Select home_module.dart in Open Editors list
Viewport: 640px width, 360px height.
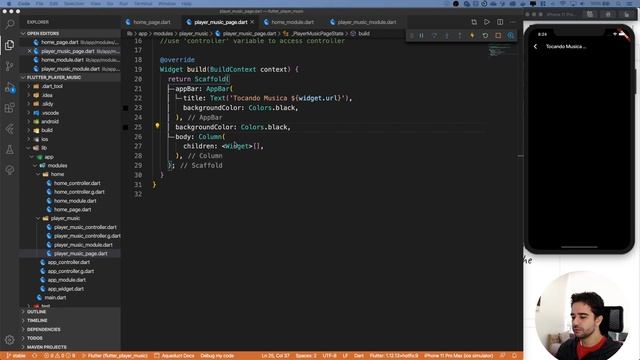70,60
